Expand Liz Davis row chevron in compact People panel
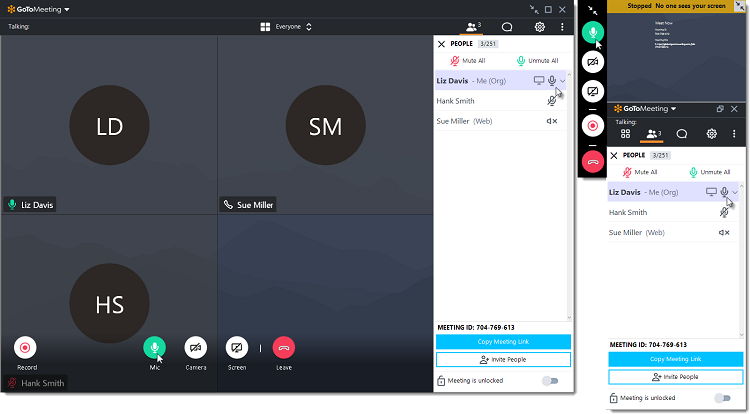 (735, 192)
